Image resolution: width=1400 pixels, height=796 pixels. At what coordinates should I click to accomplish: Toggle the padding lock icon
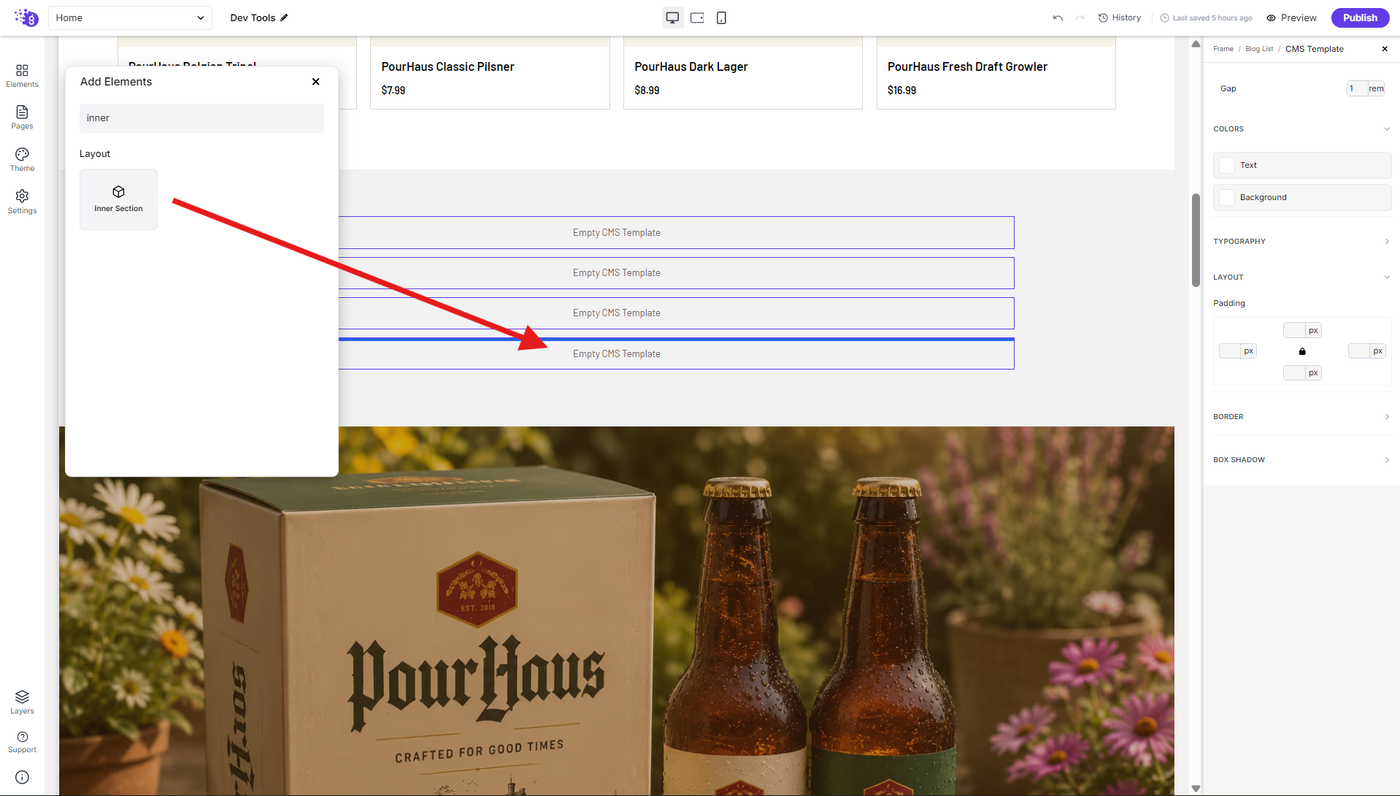coord(1302,351)
